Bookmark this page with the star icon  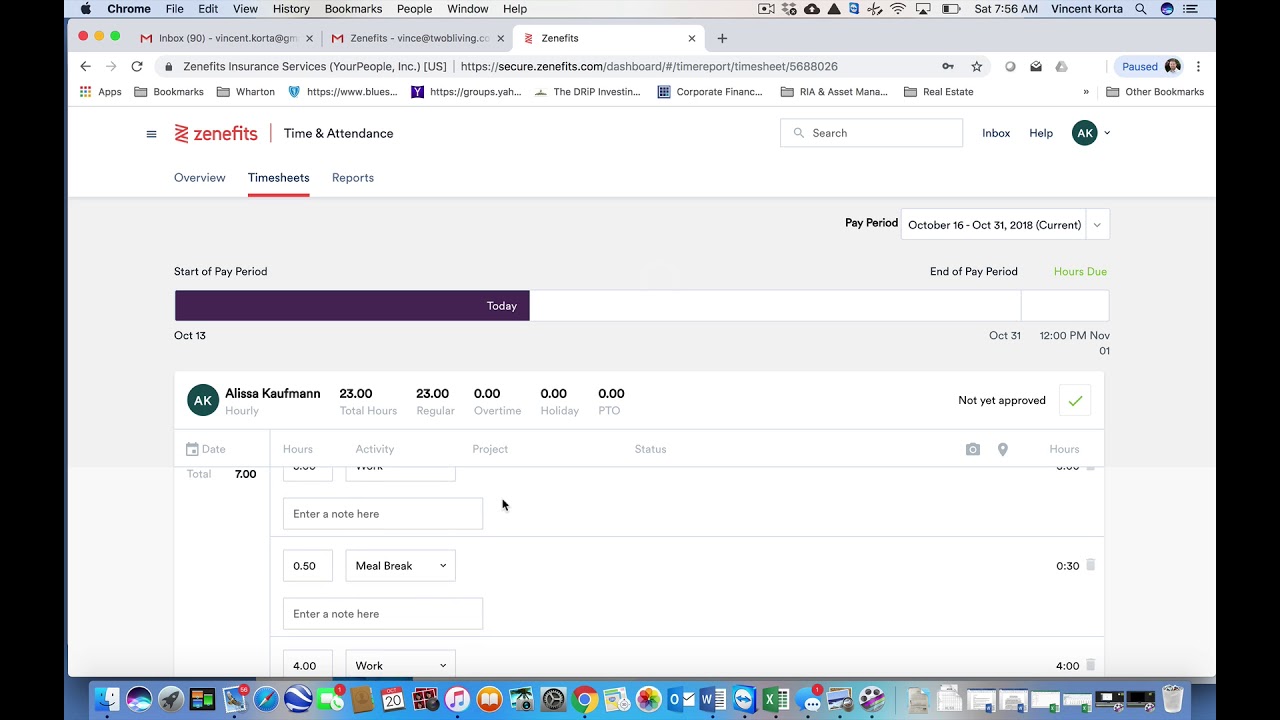pos(977,67)
